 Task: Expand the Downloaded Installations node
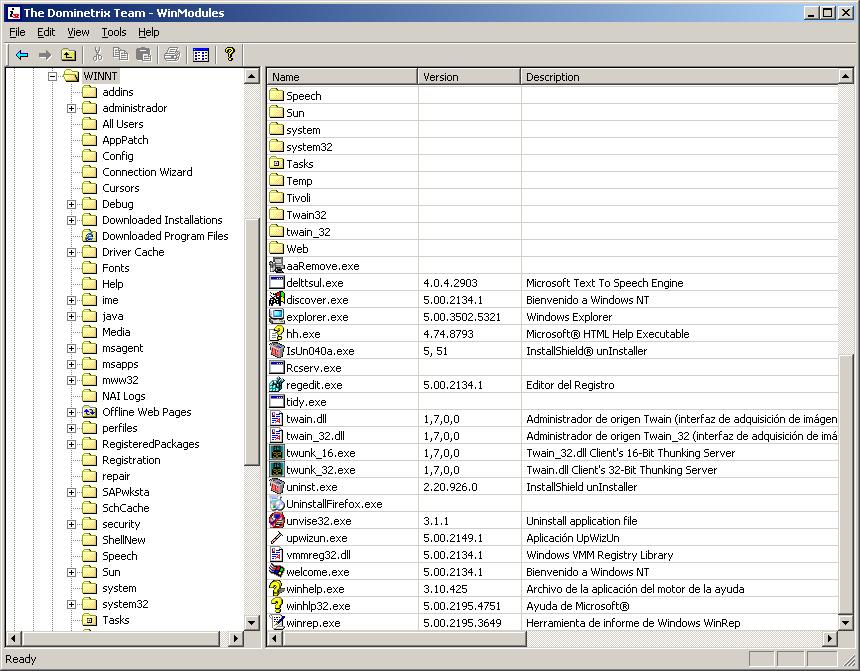pyautogui.click(x=71, y=220)
